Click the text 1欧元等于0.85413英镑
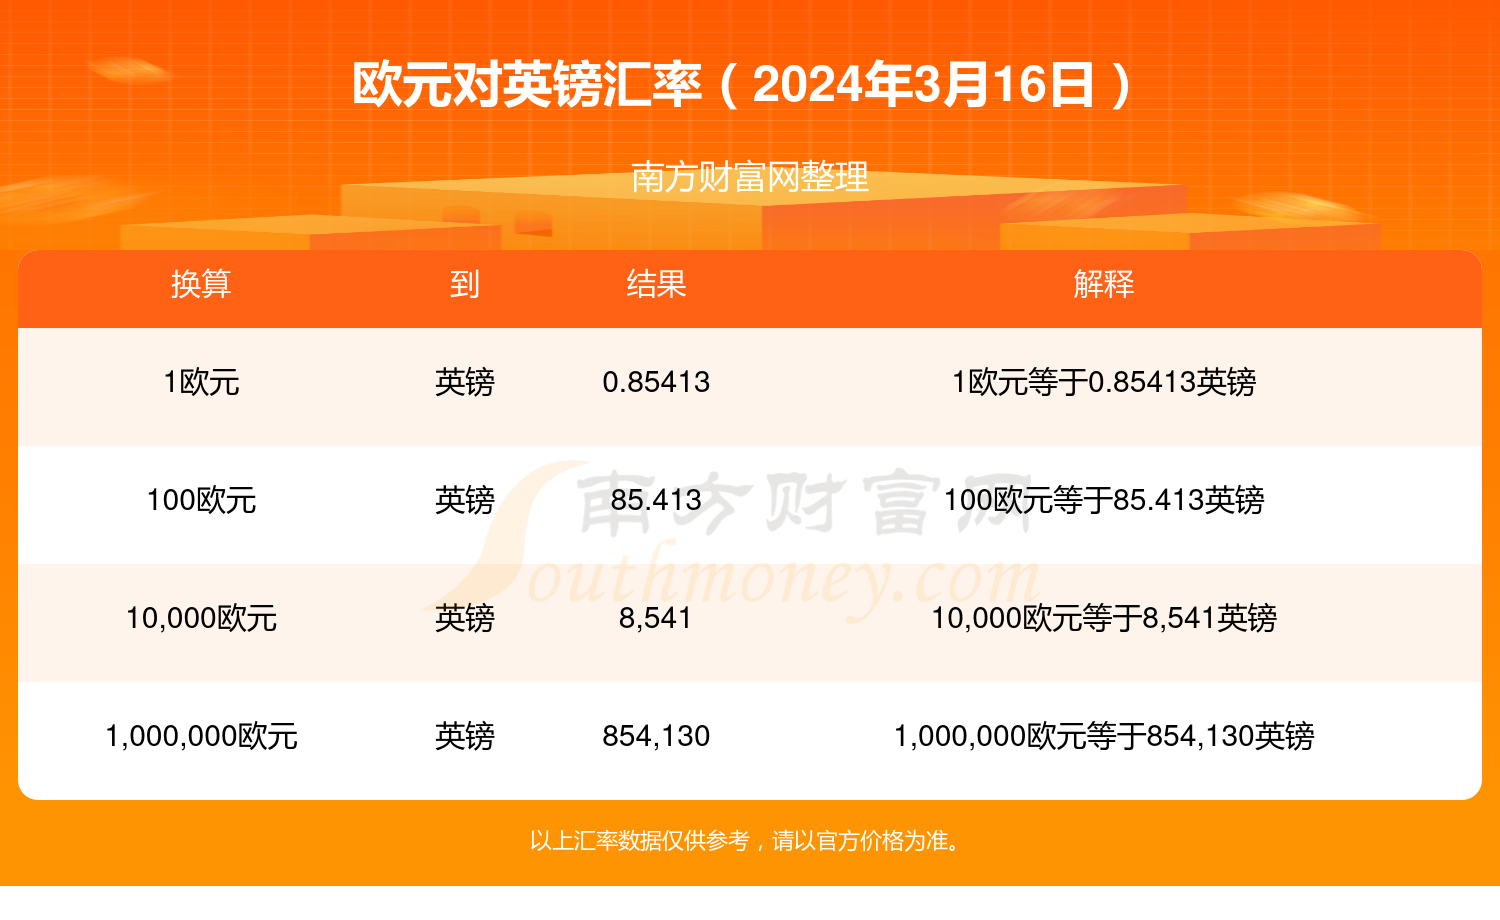1500x920 pixels. point(1104,382)
